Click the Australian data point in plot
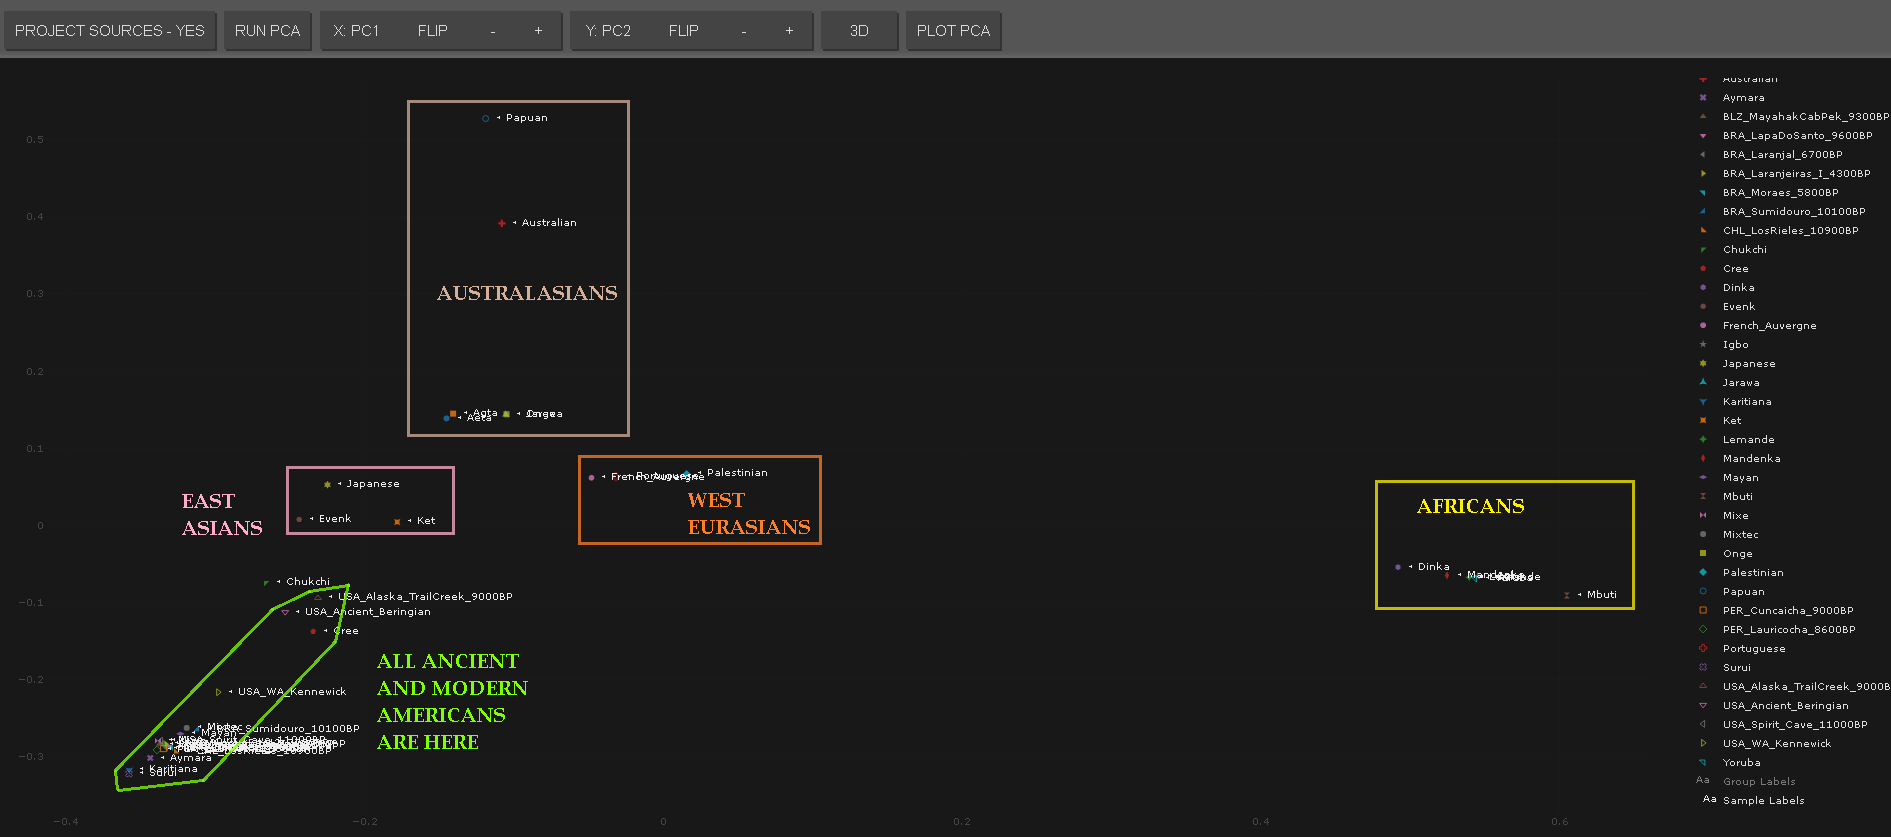This screenshot has width=1891, height=837. pyautogui.click(x=501, y=223)
